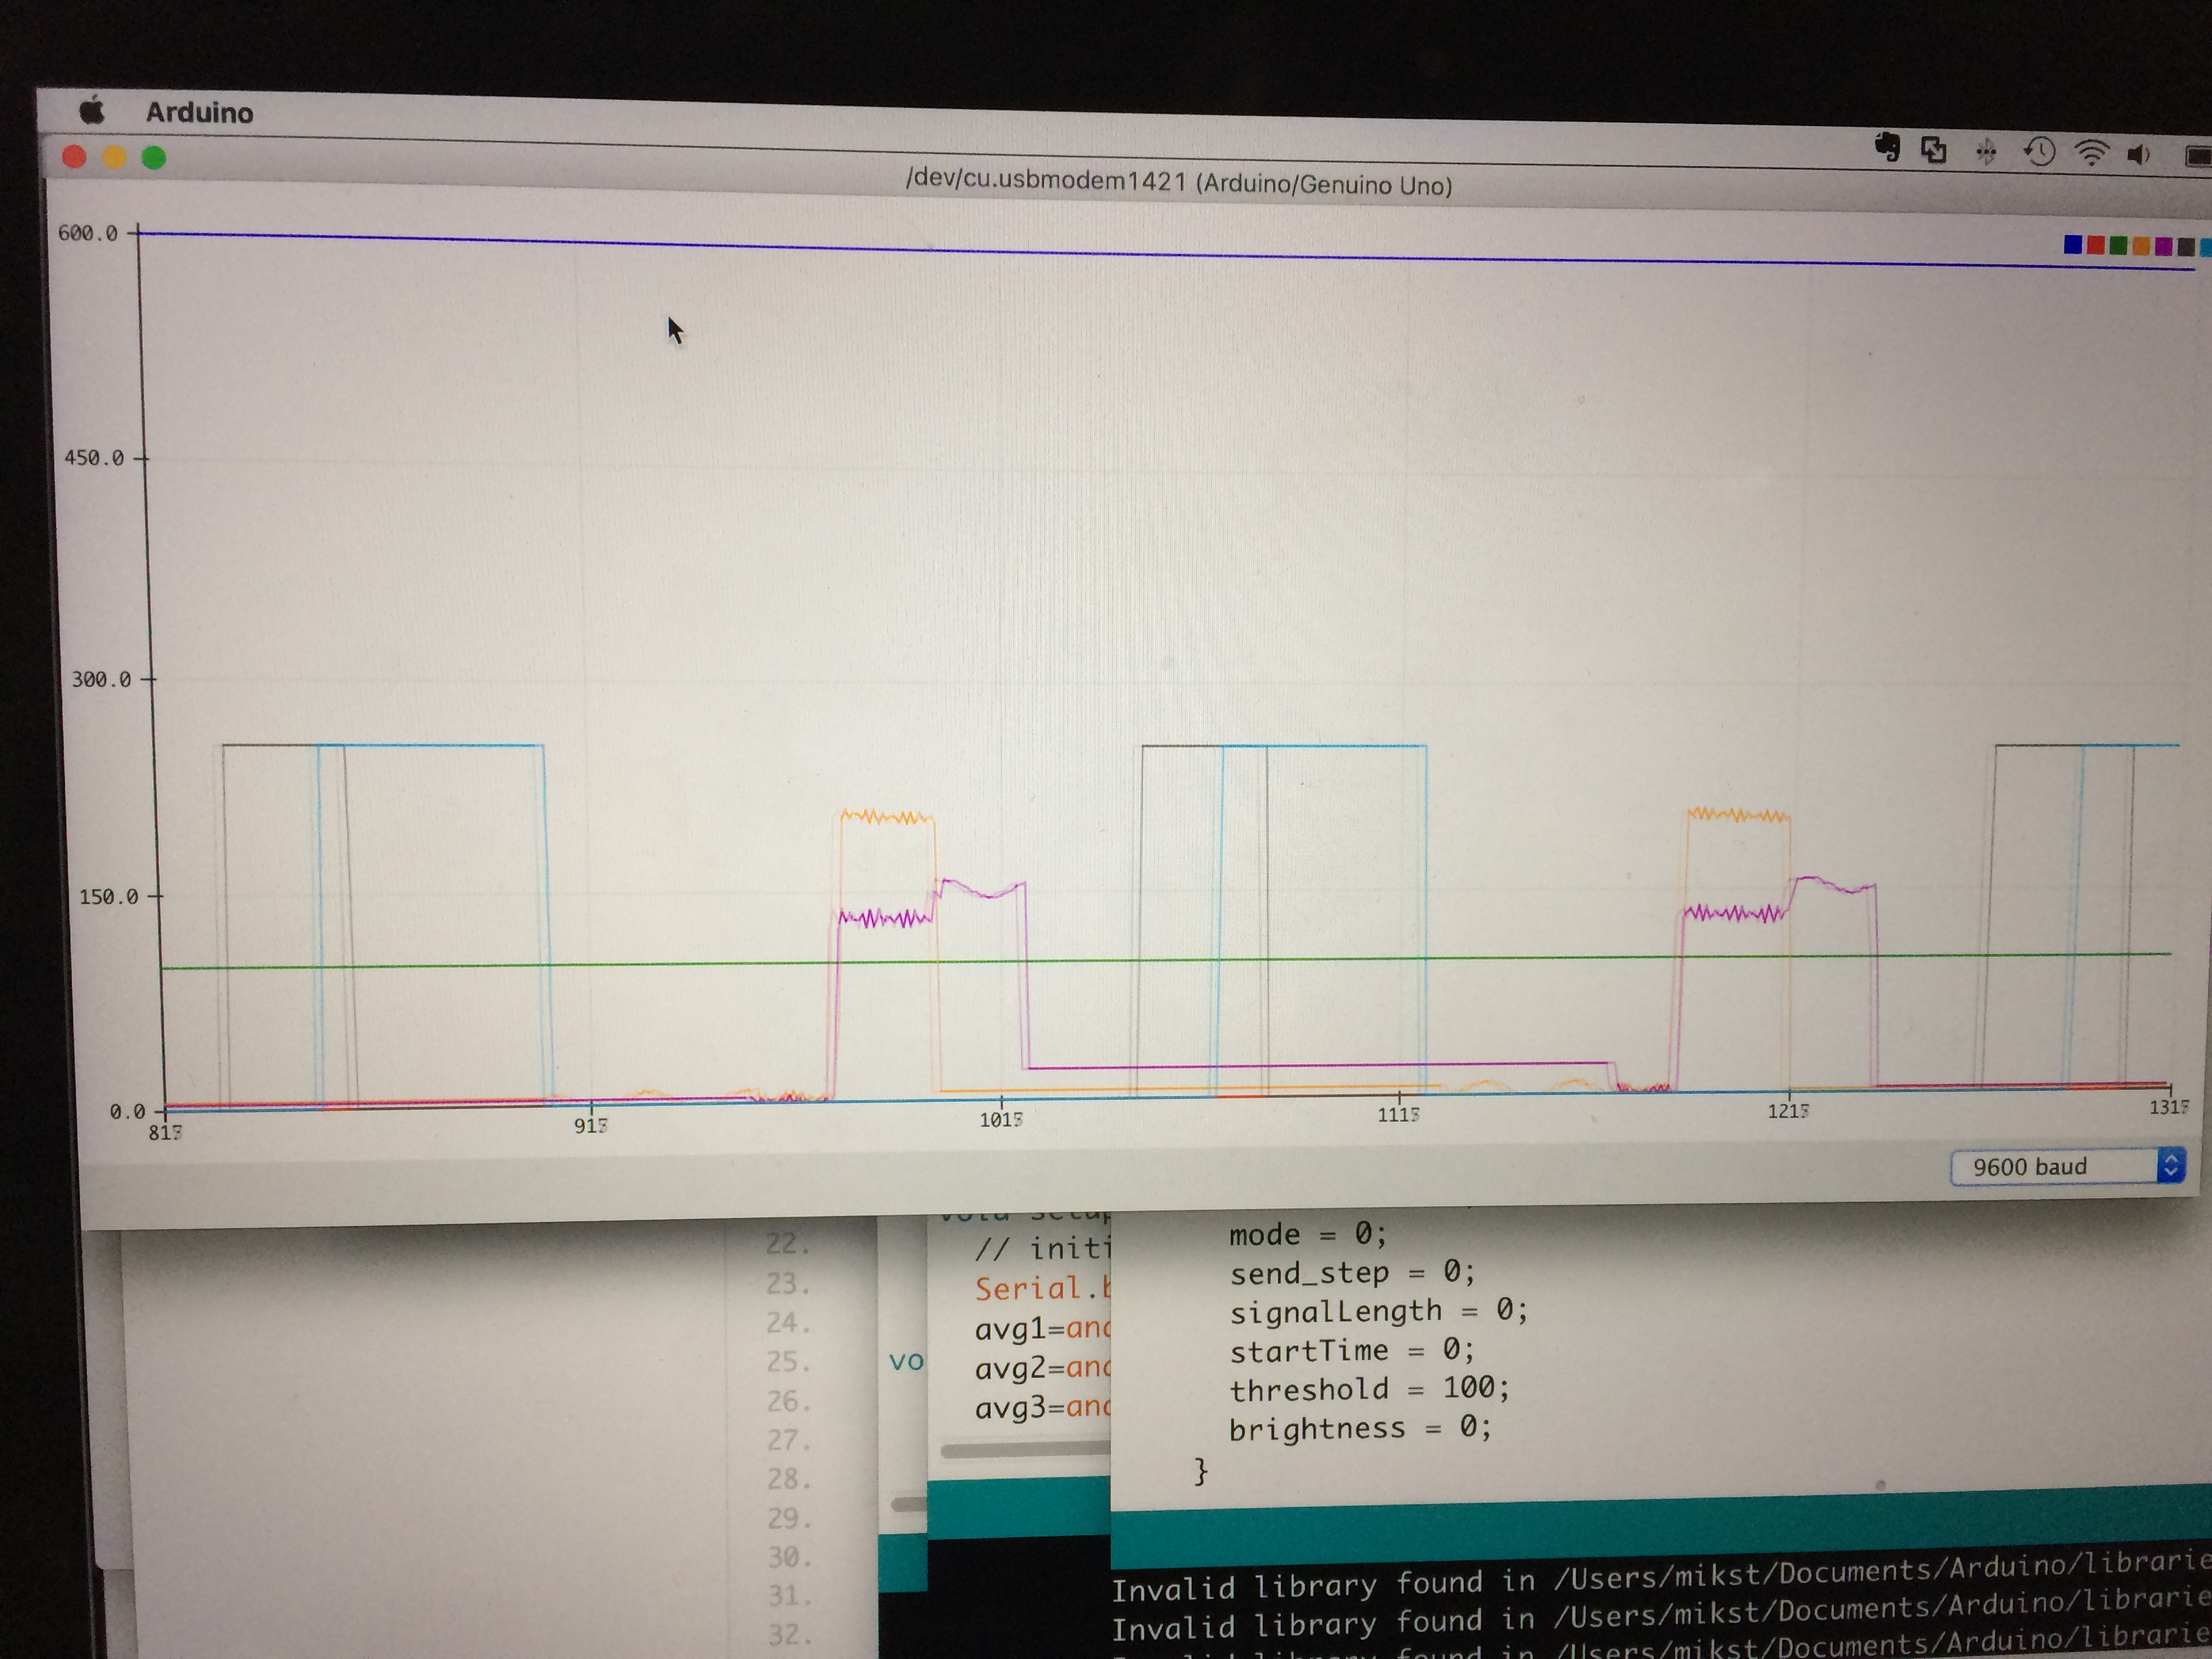Open the overlapping squares menu bar icon

pyautogui.click(x=1934, y=150)
